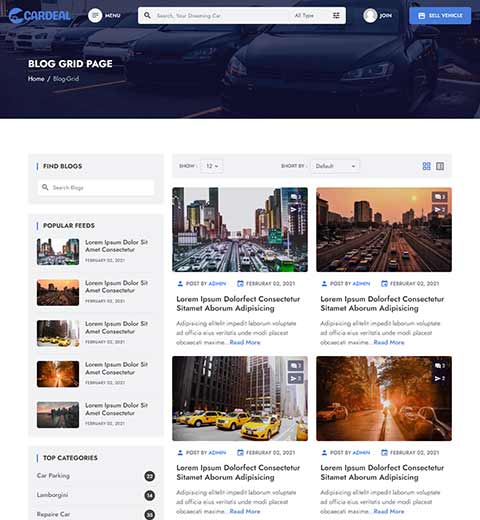
Task: Switch to grid view icon
Action: pyautogui.click(x=426, y=166)
